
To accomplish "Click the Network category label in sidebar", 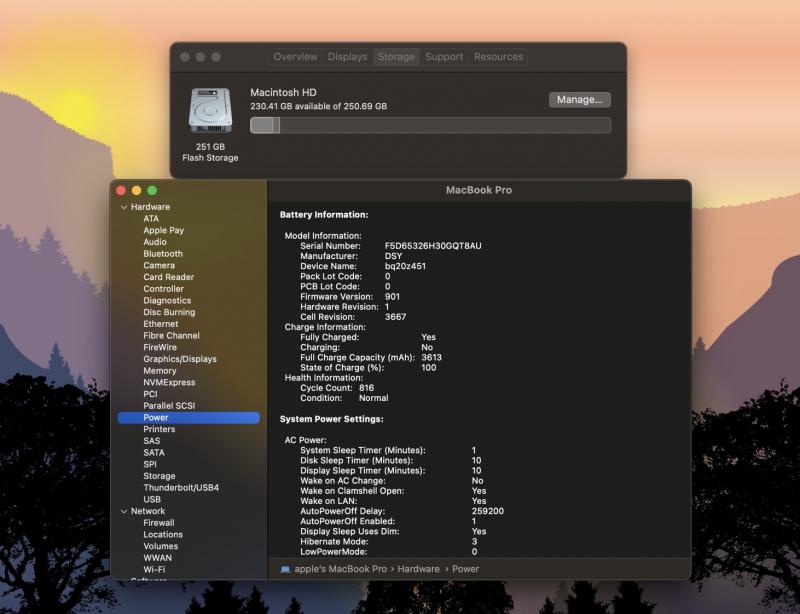I will pyautogui.click(x=147, y=511).
